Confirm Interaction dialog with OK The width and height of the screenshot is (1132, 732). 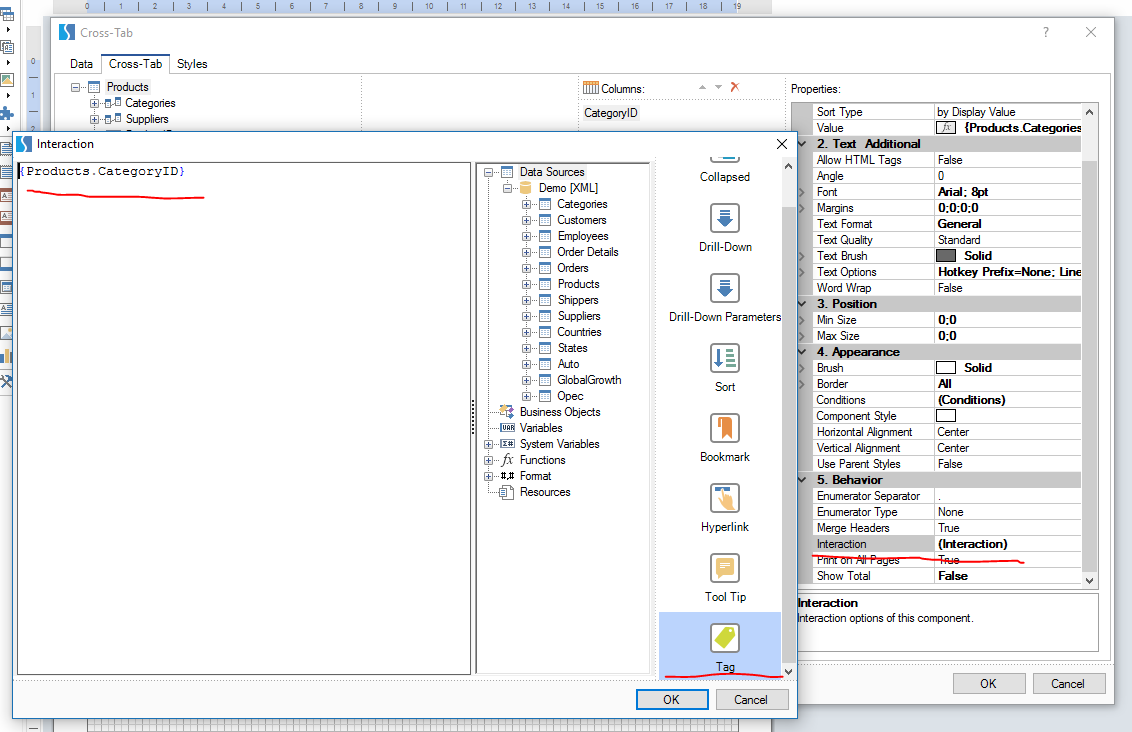click(x=671, y=700)
